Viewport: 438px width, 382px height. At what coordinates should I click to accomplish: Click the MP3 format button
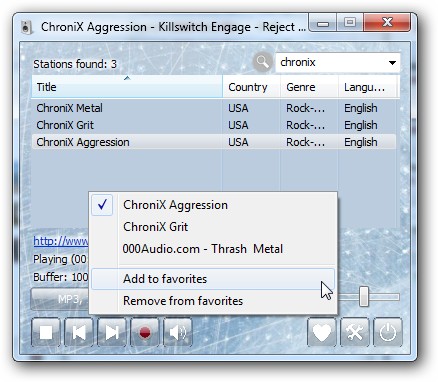60,299
